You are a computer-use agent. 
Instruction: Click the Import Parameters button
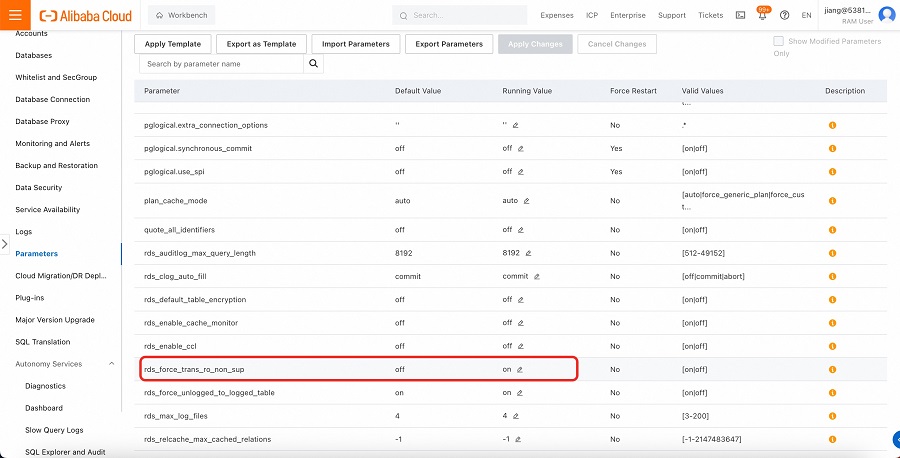[x=355, y=44]
